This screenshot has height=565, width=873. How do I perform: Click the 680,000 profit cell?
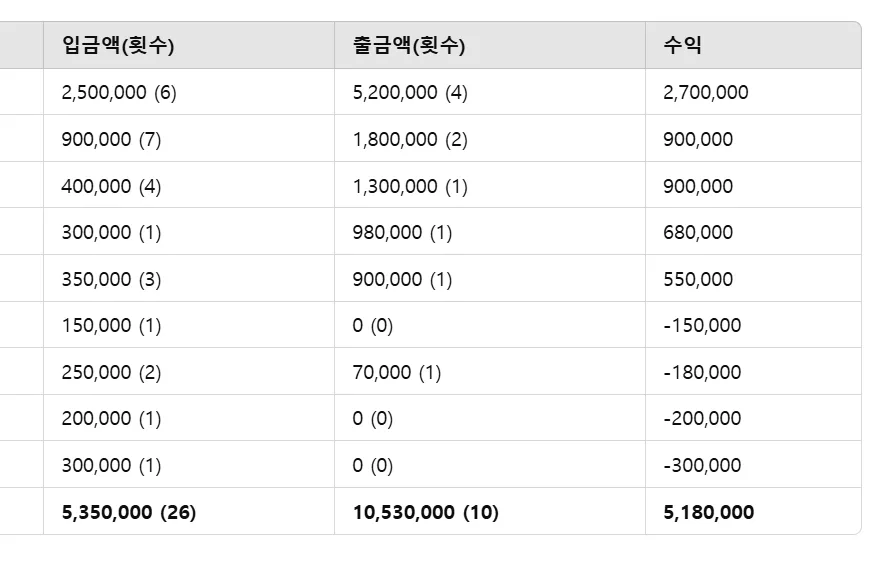753,232
